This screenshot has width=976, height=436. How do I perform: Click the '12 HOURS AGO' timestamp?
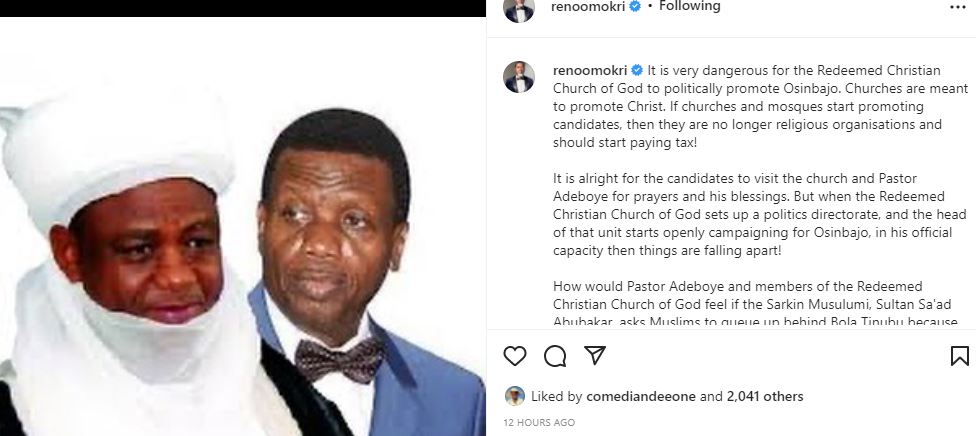[539, 422]
